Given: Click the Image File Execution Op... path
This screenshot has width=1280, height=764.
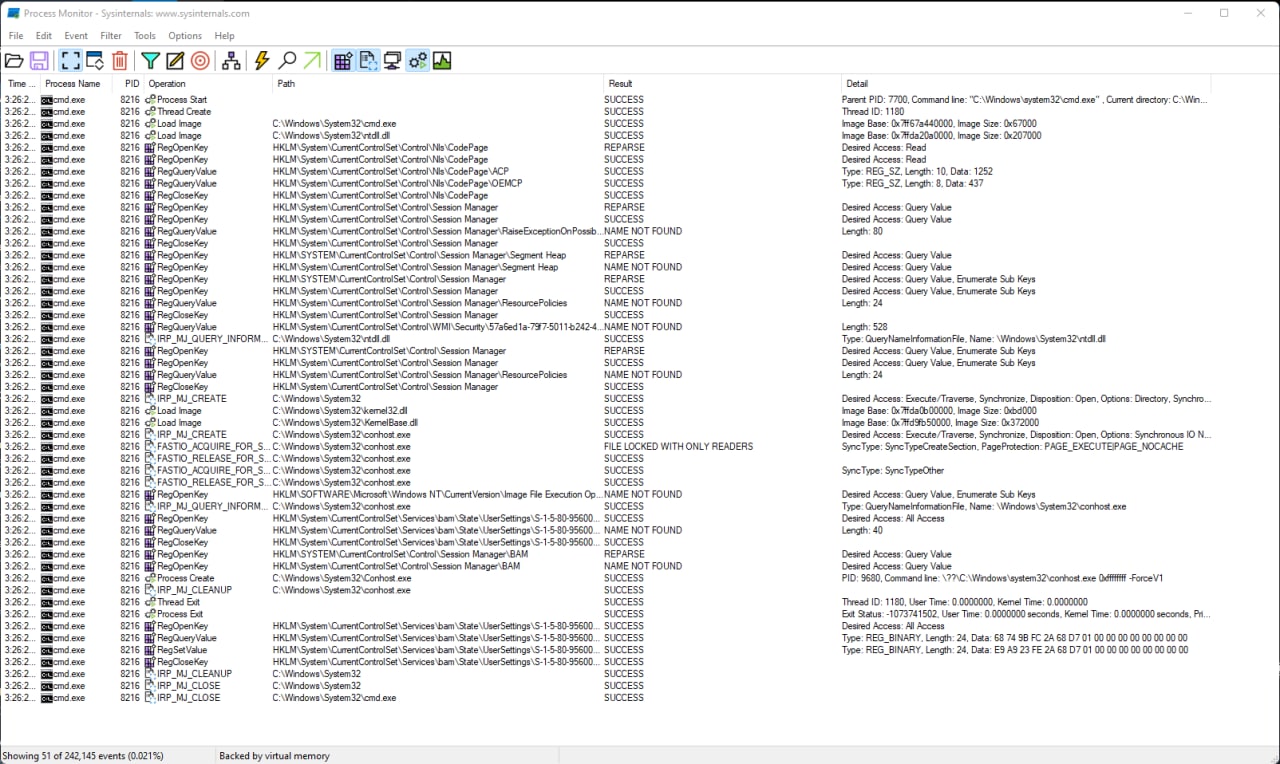Looking at the screenshot, I should (437, 495).
